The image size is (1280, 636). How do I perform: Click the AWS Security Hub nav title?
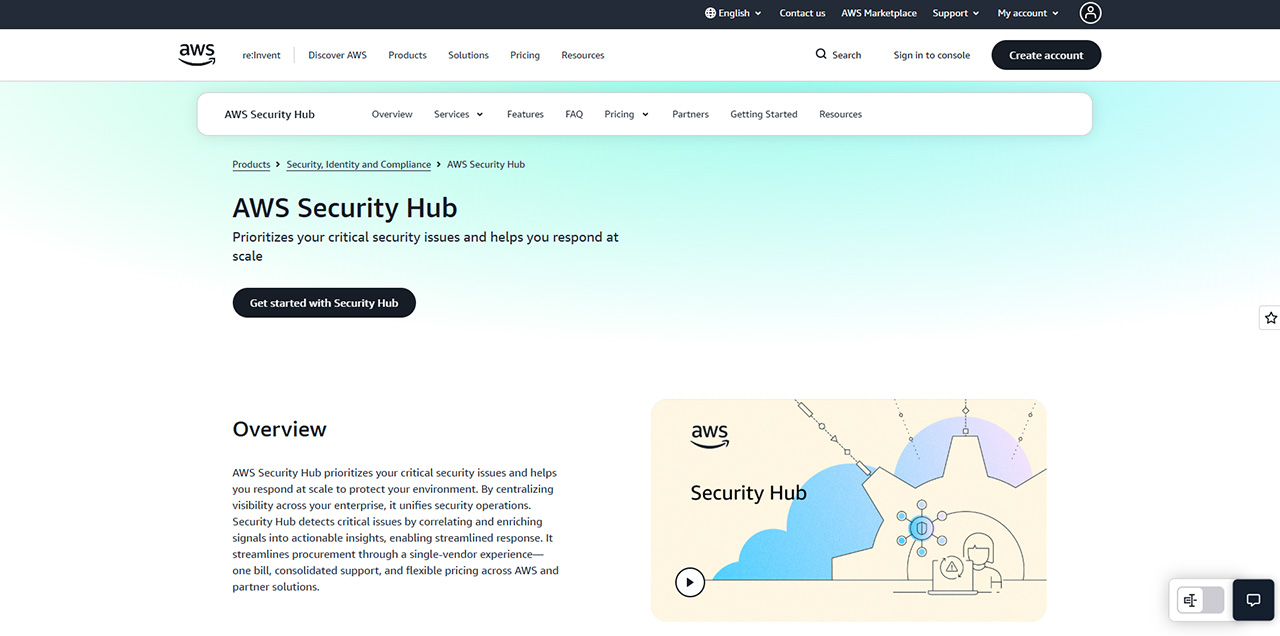point(270,114)
